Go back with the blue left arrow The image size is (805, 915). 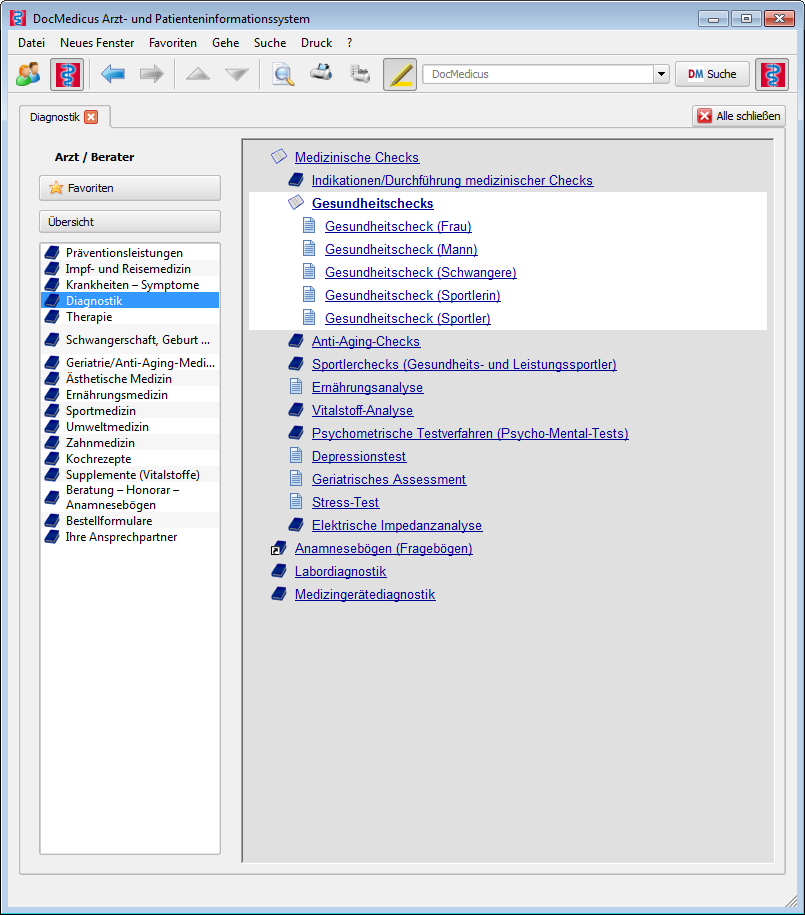(113, 74)
